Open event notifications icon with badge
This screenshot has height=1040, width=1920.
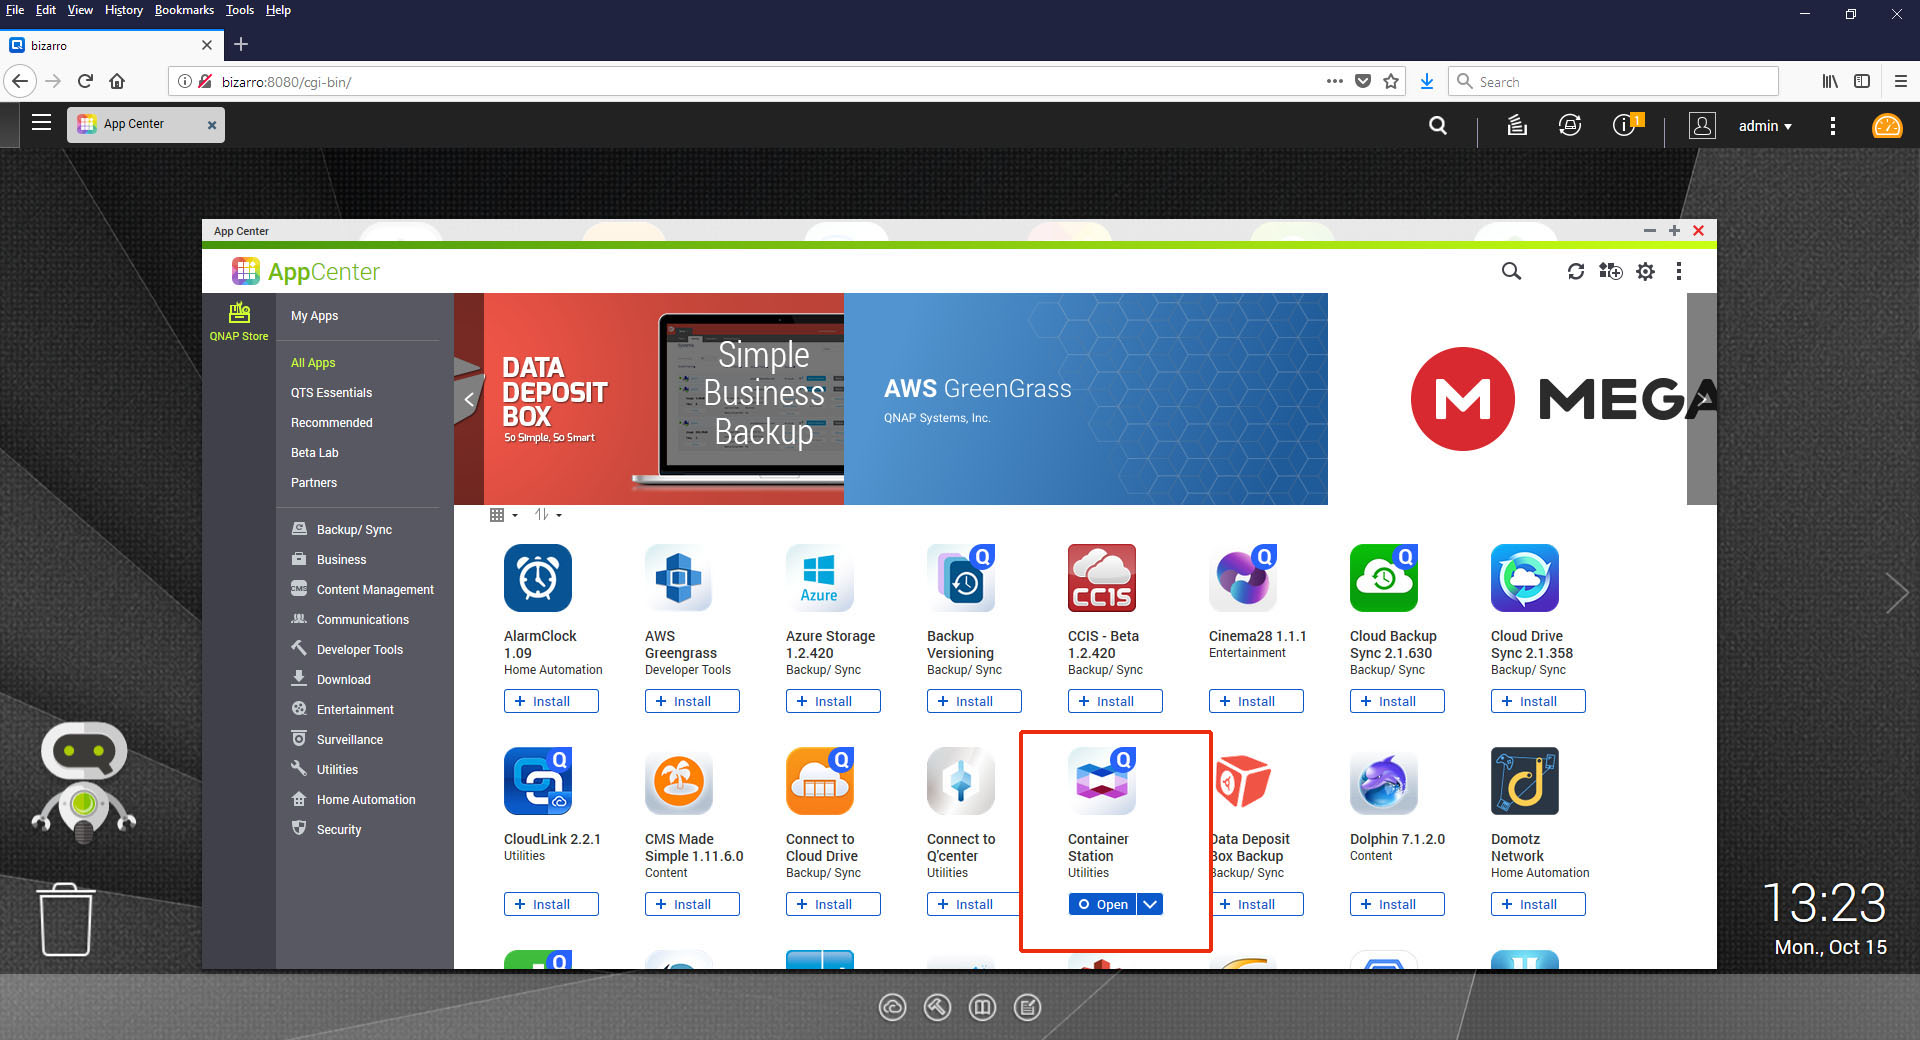click(x=1627, y=124)
